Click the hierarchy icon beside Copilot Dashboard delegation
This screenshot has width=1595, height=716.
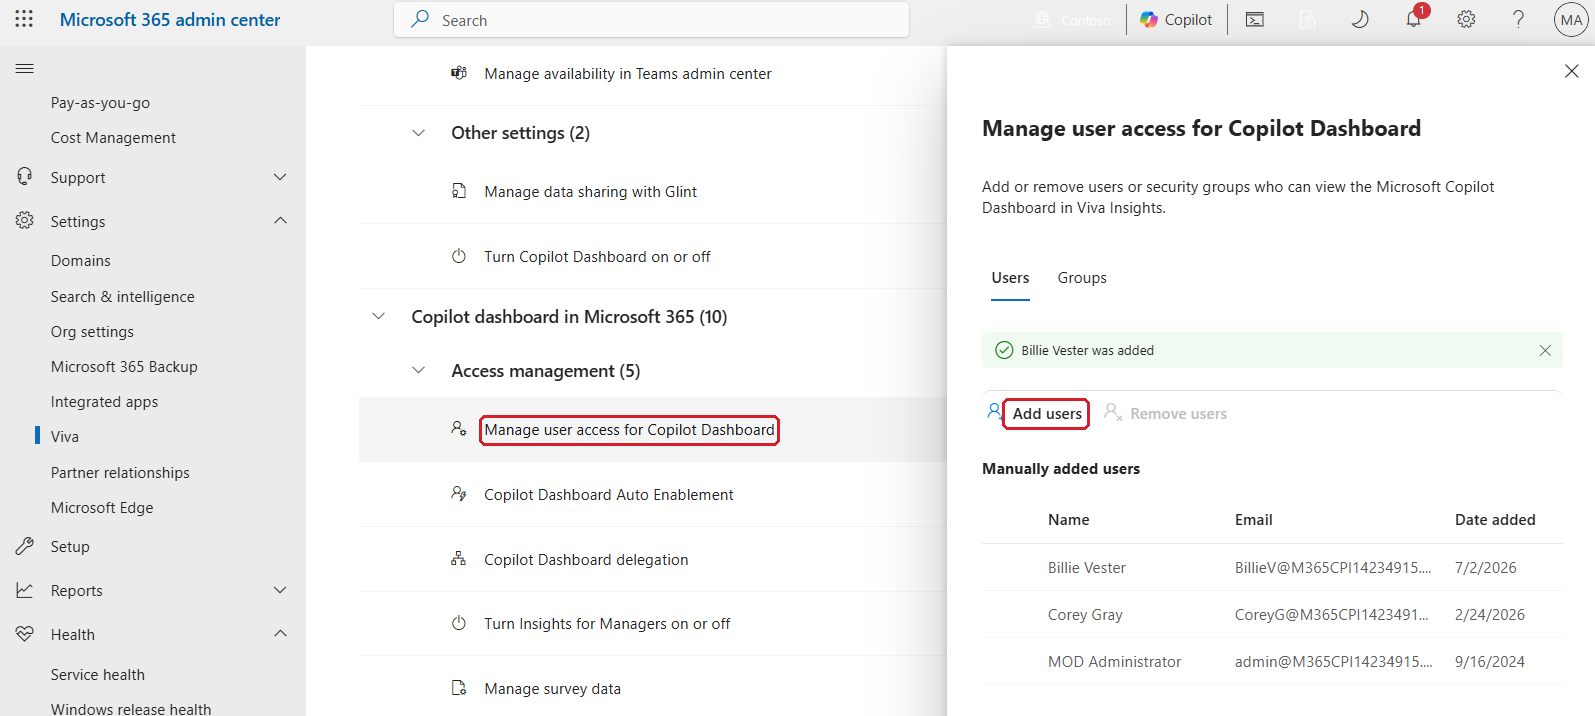pos(459,559)
